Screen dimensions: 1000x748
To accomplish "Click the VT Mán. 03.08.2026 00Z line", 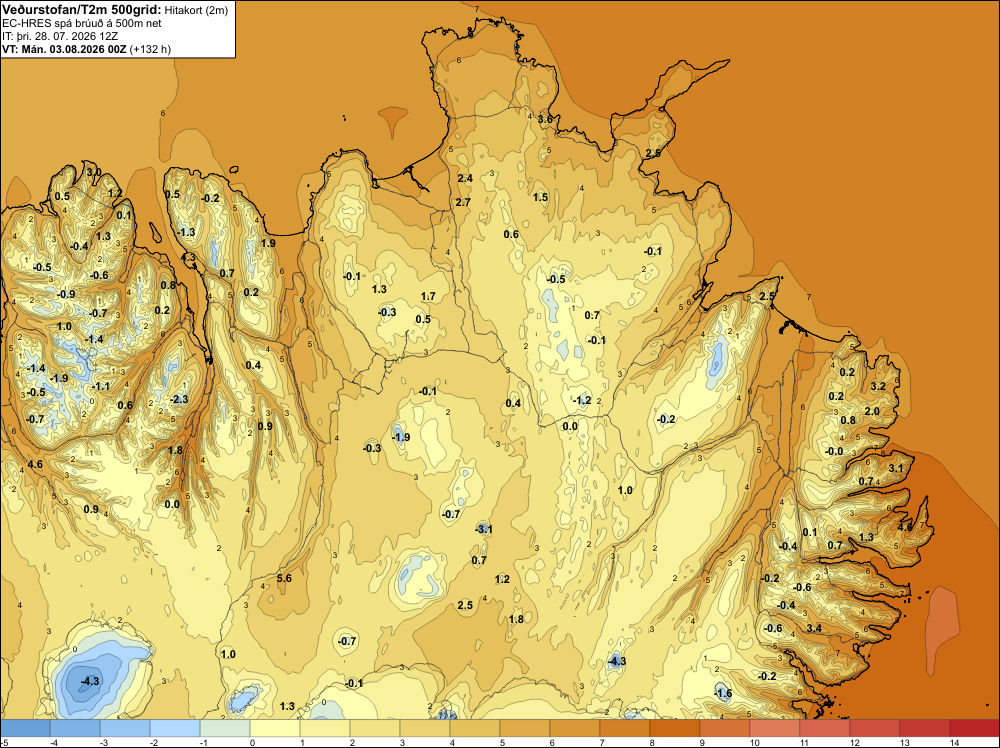I will [x=86, y=49].
